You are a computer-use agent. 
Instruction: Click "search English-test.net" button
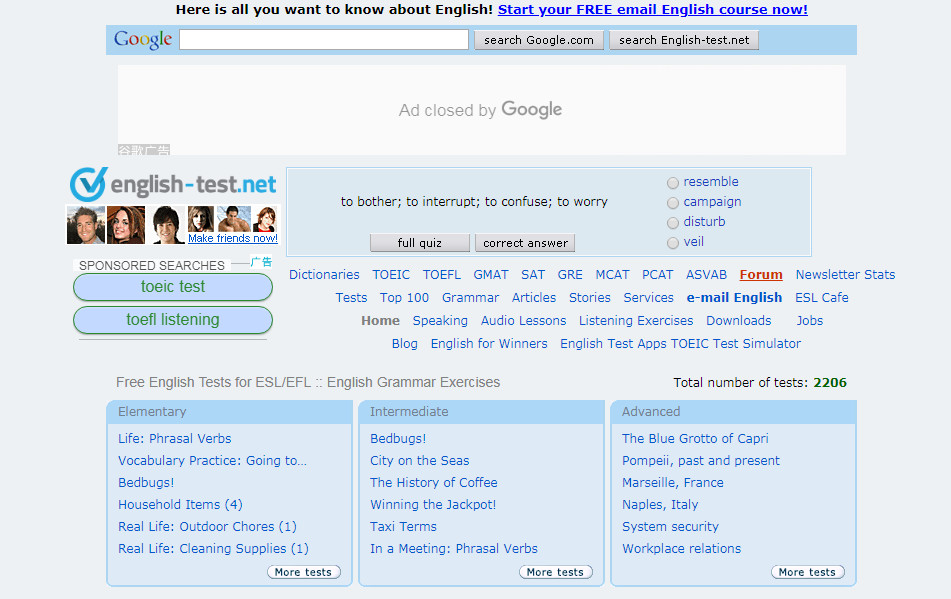tap(684, 40)
